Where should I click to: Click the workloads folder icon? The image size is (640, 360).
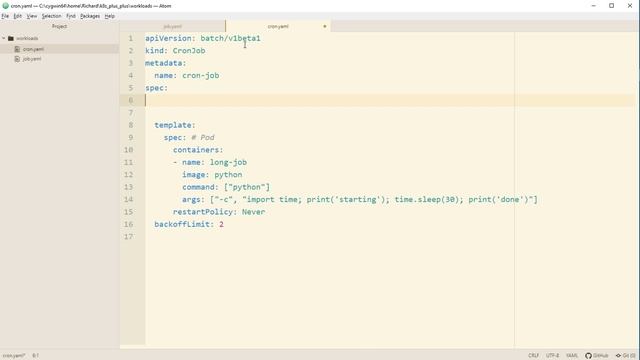point(11,38)
